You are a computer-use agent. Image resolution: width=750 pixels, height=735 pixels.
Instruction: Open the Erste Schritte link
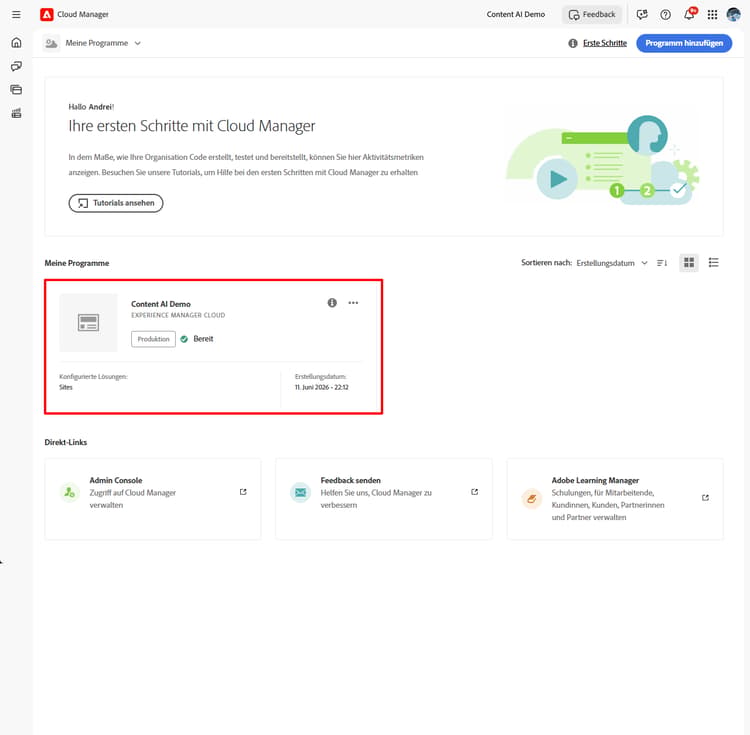[x=605, y=43]
